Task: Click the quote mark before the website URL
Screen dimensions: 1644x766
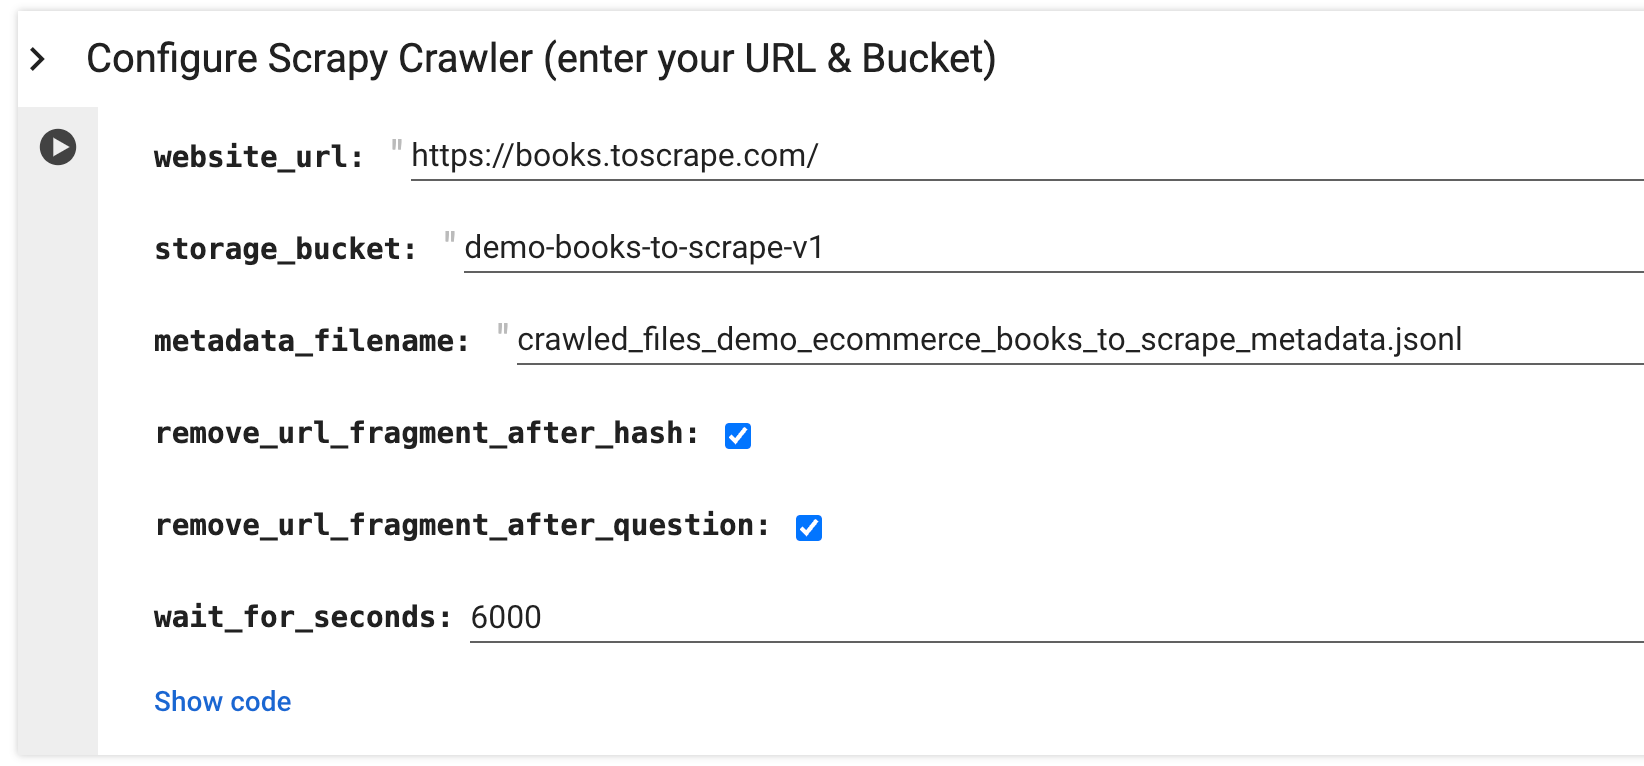Action: (x=397, y=148)
